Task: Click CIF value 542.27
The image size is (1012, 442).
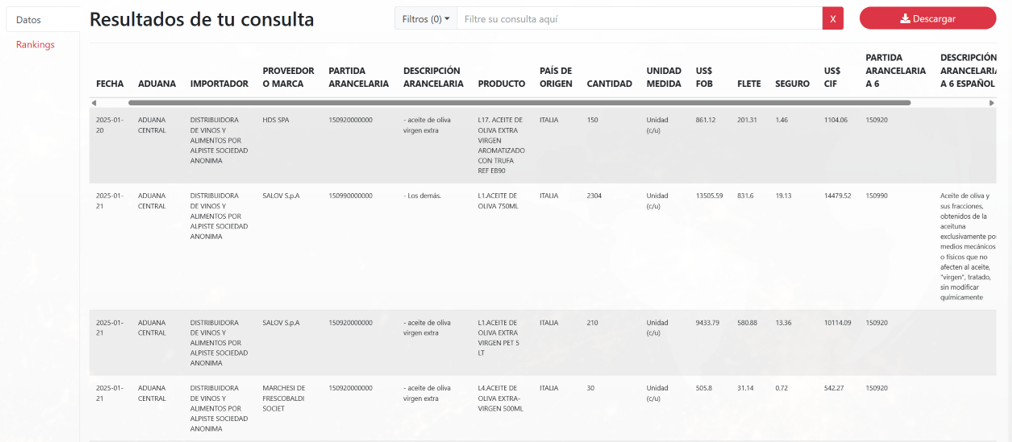Action: tap(834, 388)
